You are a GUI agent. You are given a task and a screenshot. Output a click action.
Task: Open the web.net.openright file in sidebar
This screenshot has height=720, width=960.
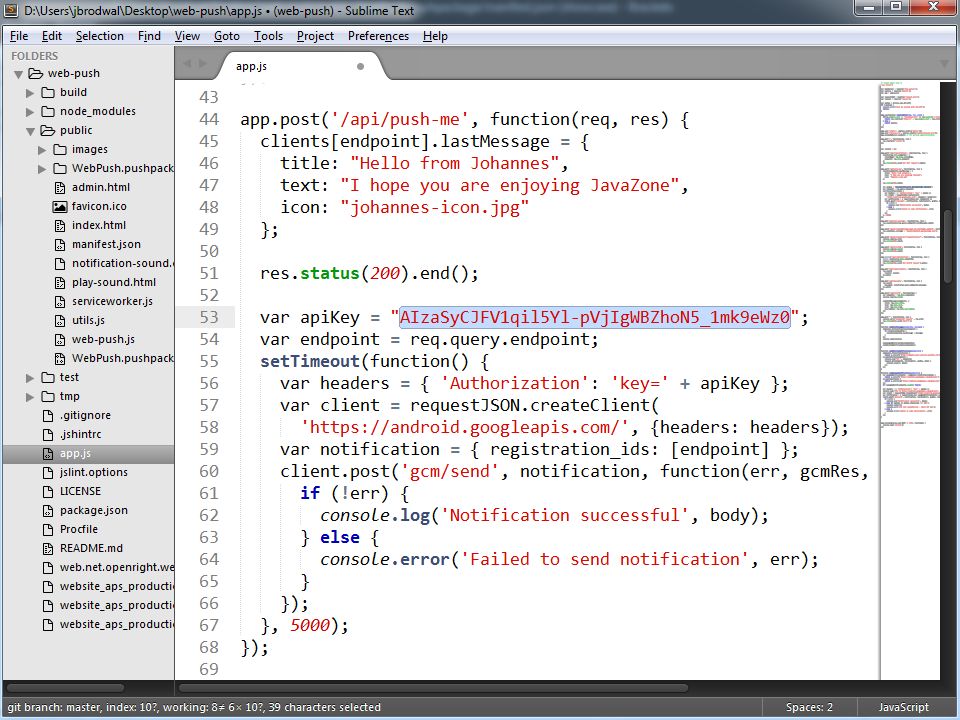(116, 567)
